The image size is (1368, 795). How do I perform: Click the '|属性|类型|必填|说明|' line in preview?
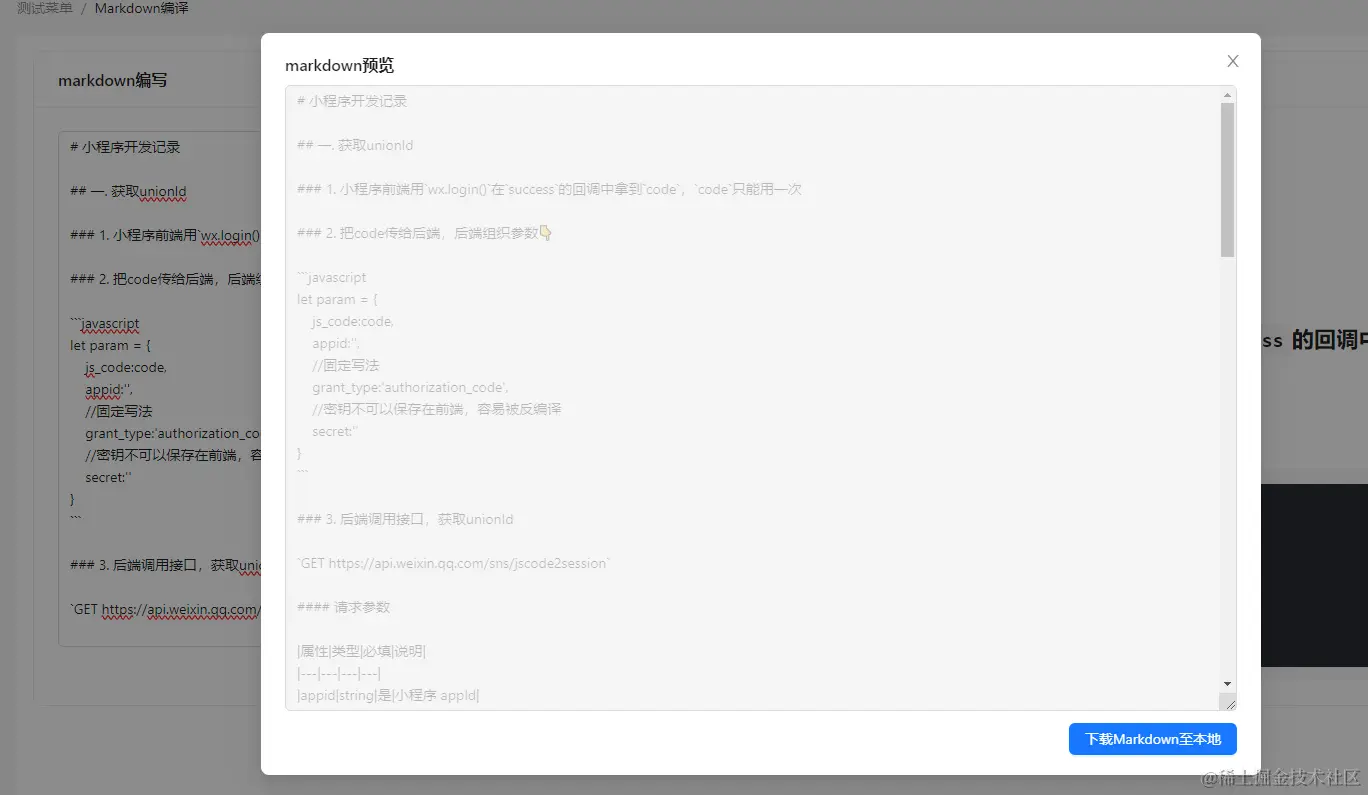(361, 651)
